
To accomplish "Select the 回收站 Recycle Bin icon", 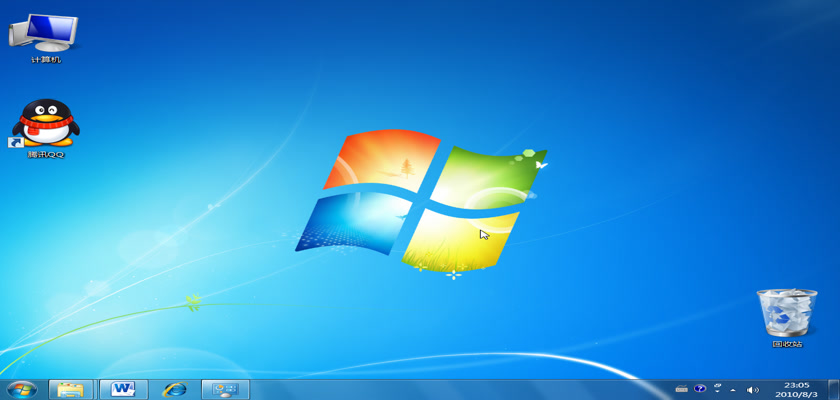I will click(786, 311).
